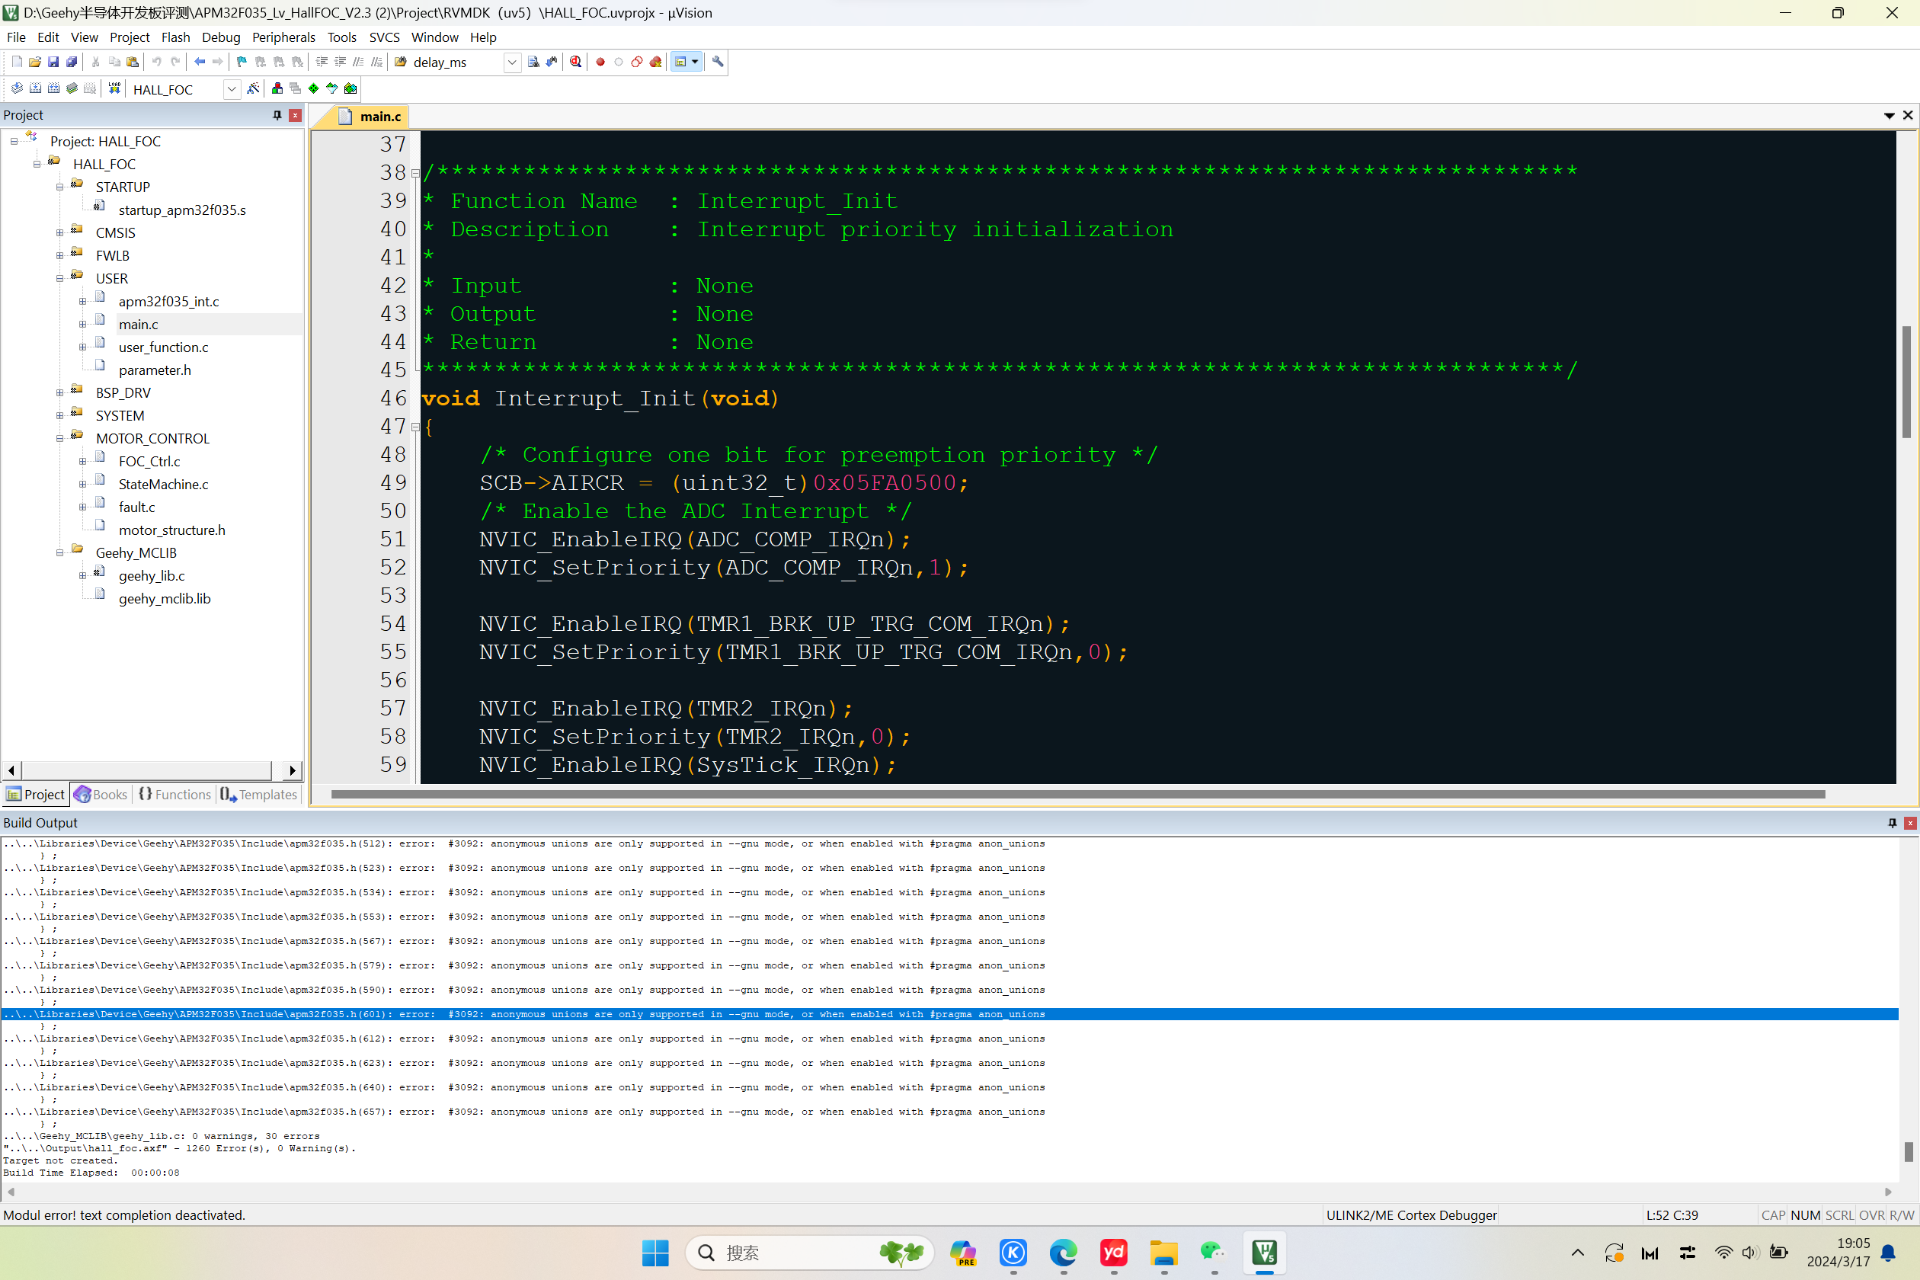Switch to the Functions tab
The width and height of the screenshot is (1920, 1280).
tap(175, 794)
